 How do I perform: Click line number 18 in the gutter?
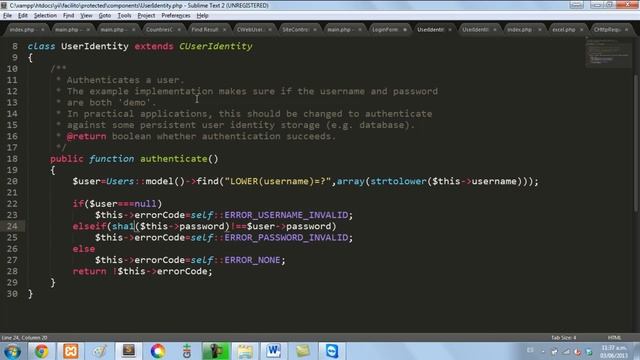tap(12, 159)
